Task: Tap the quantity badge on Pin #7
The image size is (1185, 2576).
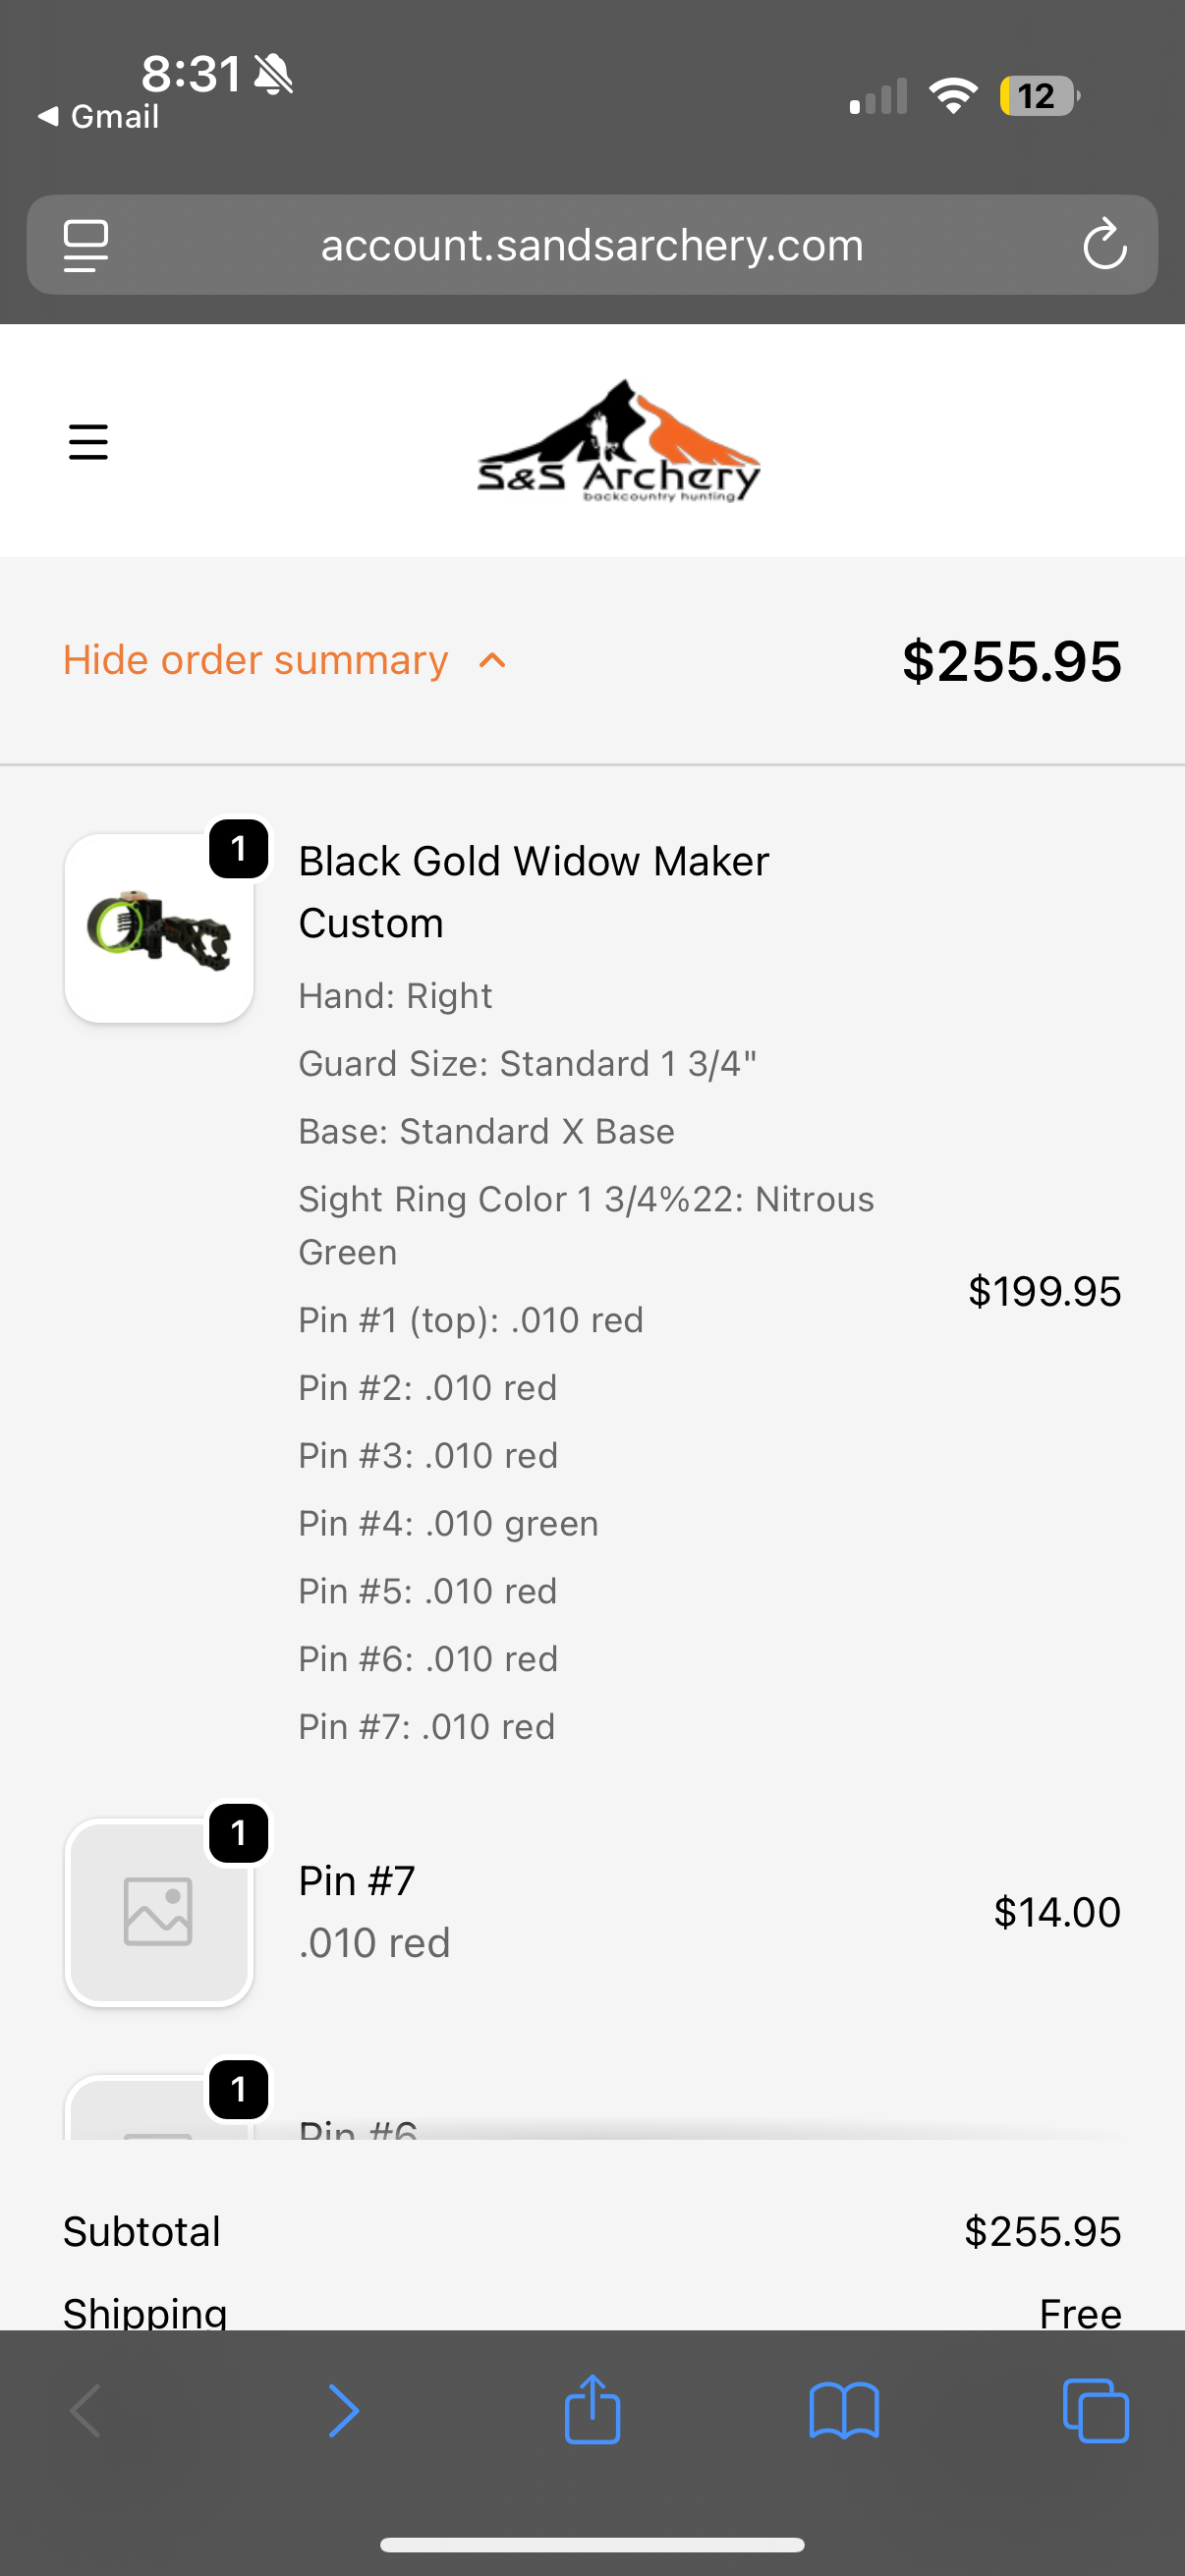Action: (238, 1833)
